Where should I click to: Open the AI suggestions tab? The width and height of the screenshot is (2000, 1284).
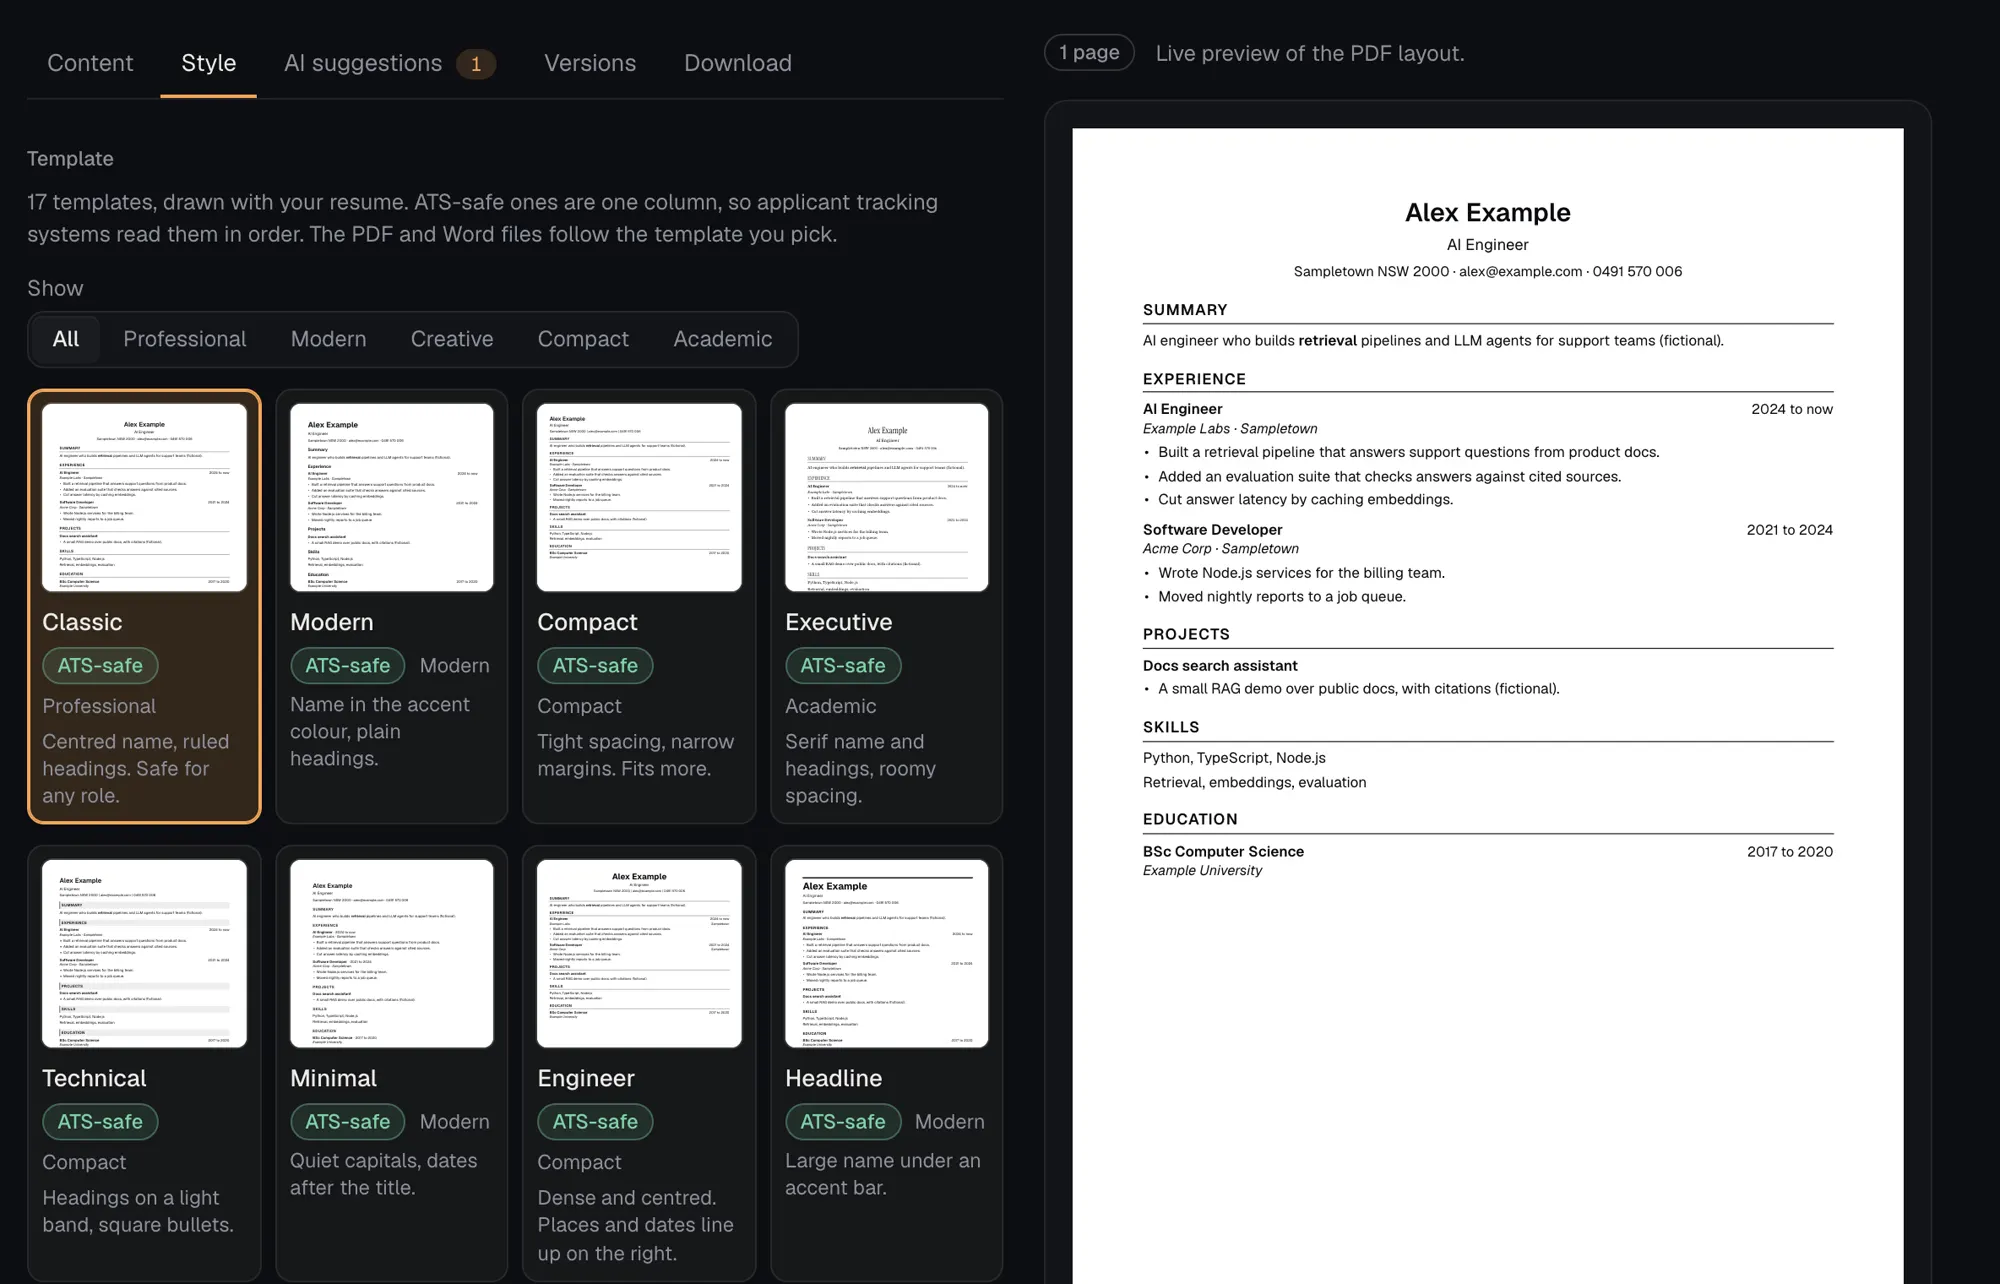pyautogui.click(x=390, y=63)
